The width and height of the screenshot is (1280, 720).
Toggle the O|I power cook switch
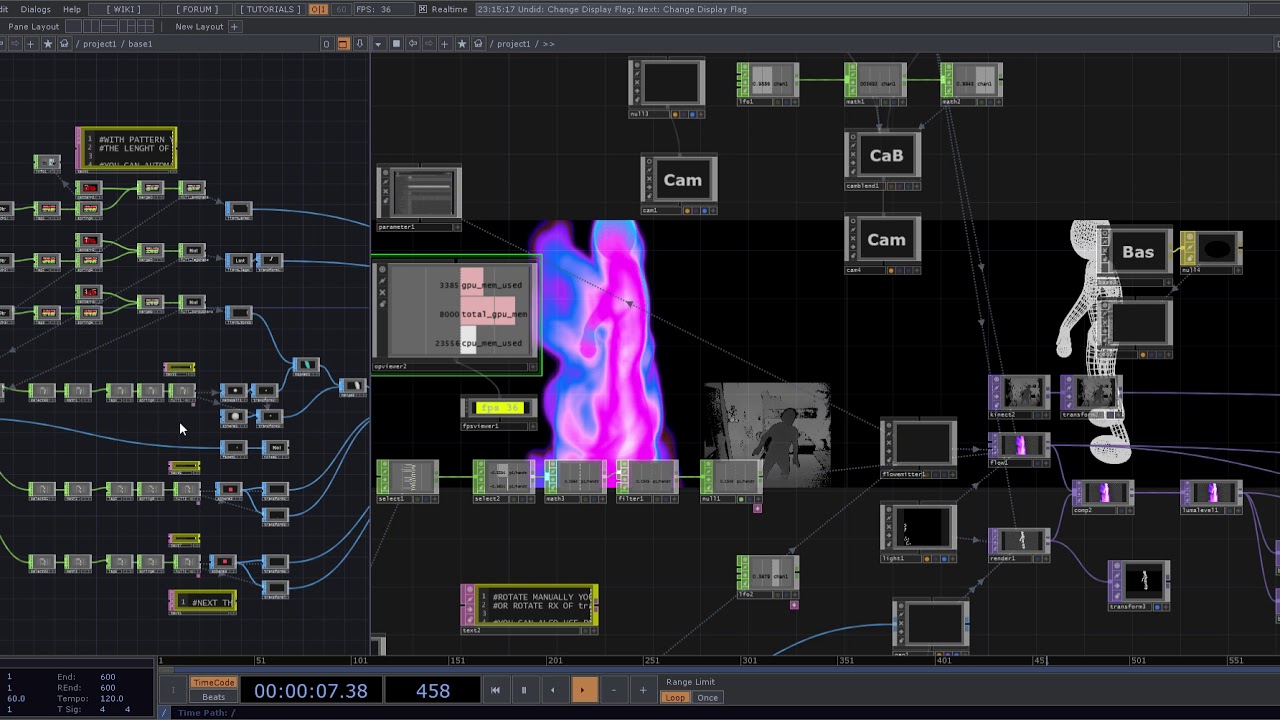pyautogui.click(x=318, y=9)
